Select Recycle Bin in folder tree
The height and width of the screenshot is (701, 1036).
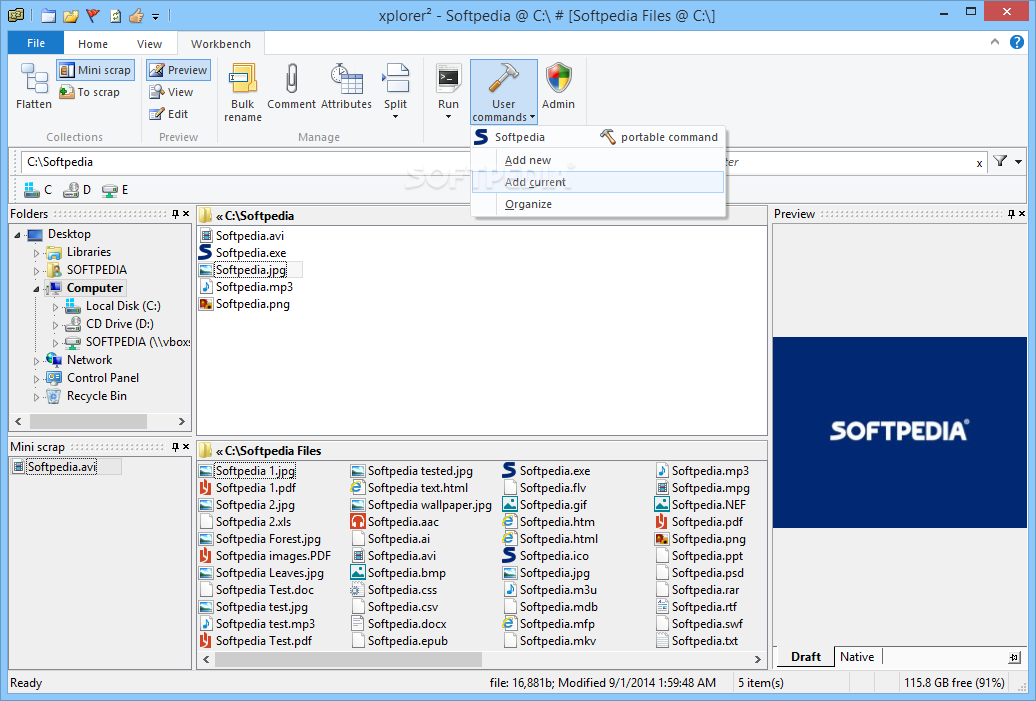96,396
